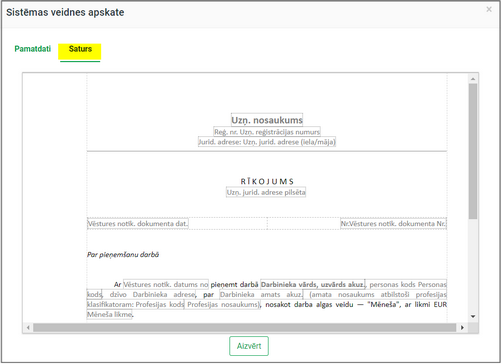Click 'Vēstures notik. dokumenta dat.' field
This screenshot has height=364, width=501.
(138, 224)
